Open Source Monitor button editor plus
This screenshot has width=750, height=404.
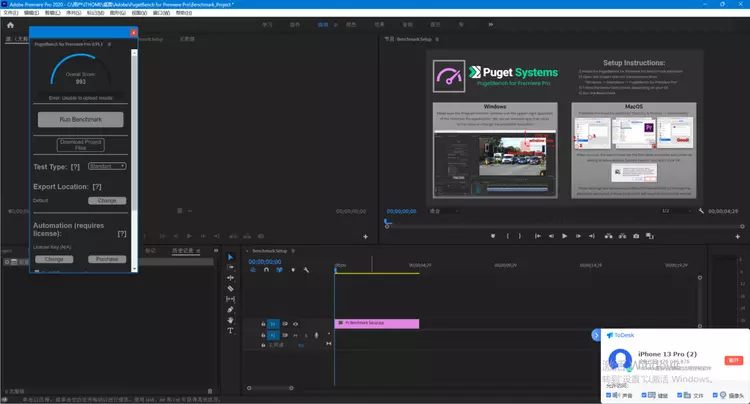[x=365, y=237]
